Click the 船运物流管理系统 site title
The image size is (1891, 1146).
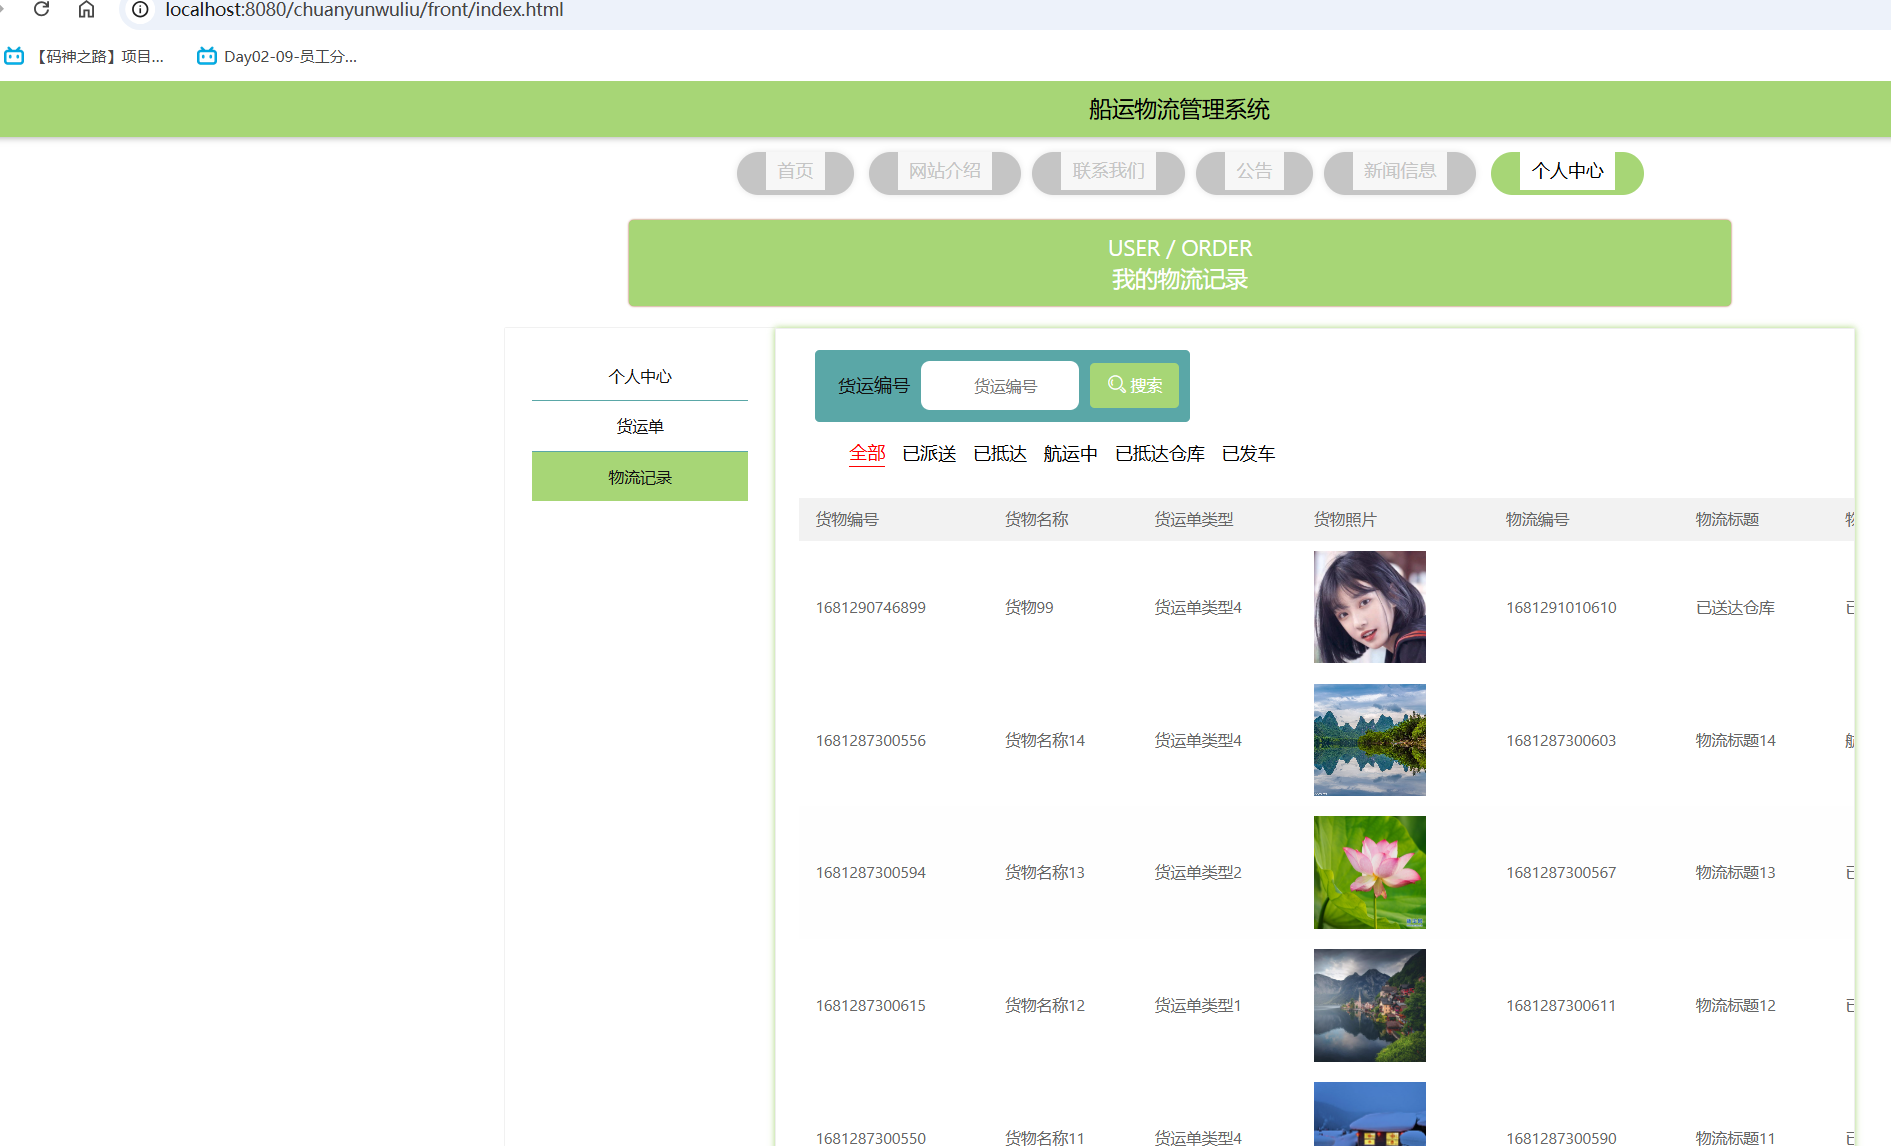tap(1179, 110)
